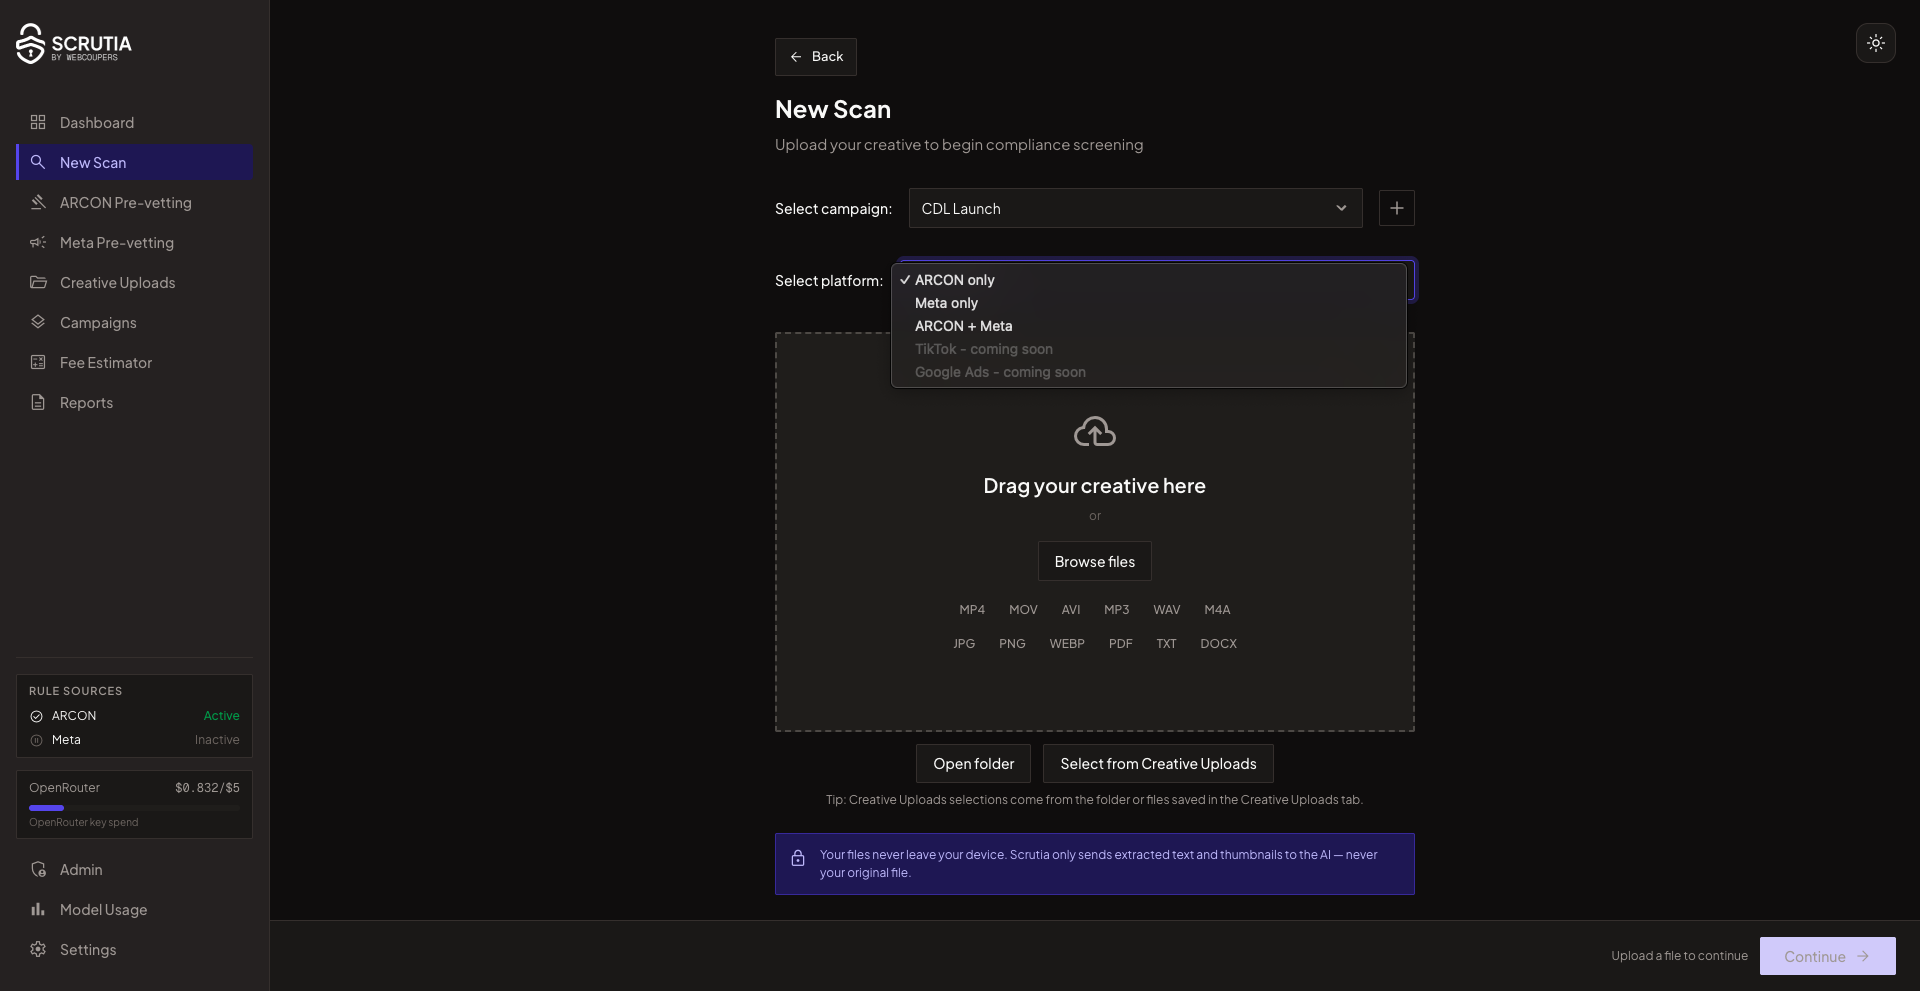Open the Campaigns section
Image resolution: width=1920 pixels, height=991 pixels.
coord(135,322)
